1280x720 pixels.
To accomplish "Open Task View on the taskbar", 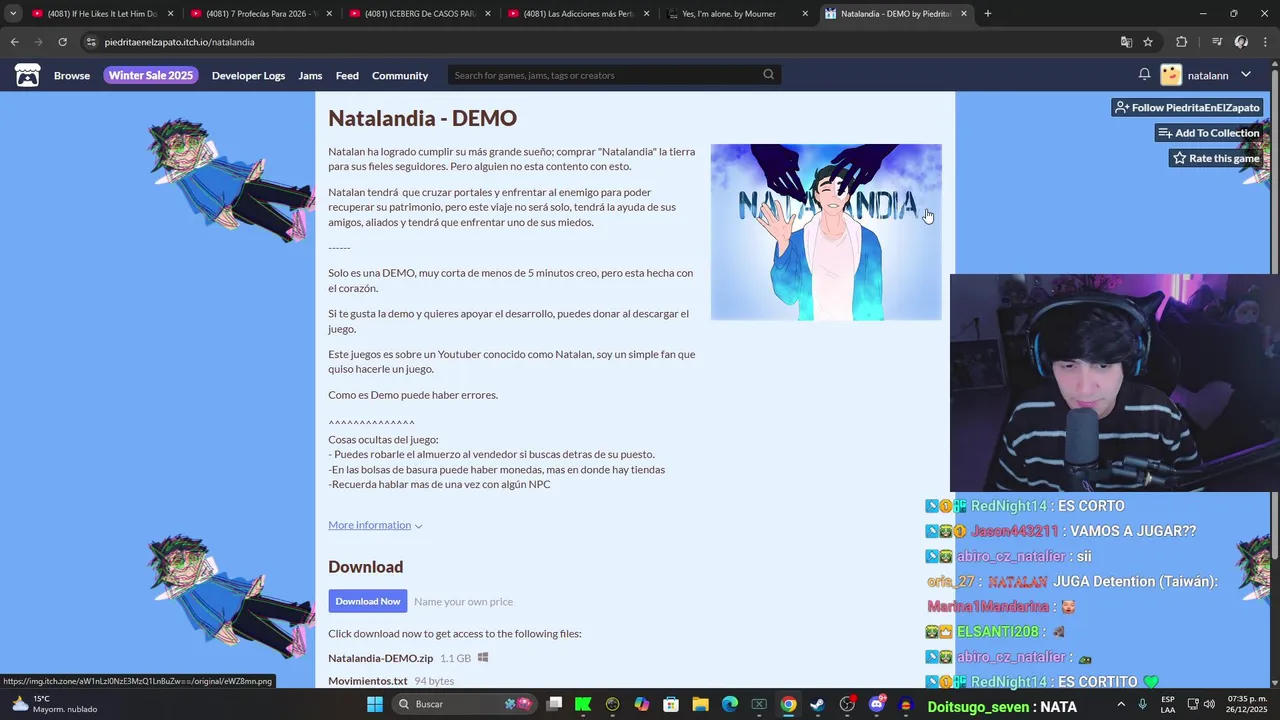I will [x=555, y=704].
